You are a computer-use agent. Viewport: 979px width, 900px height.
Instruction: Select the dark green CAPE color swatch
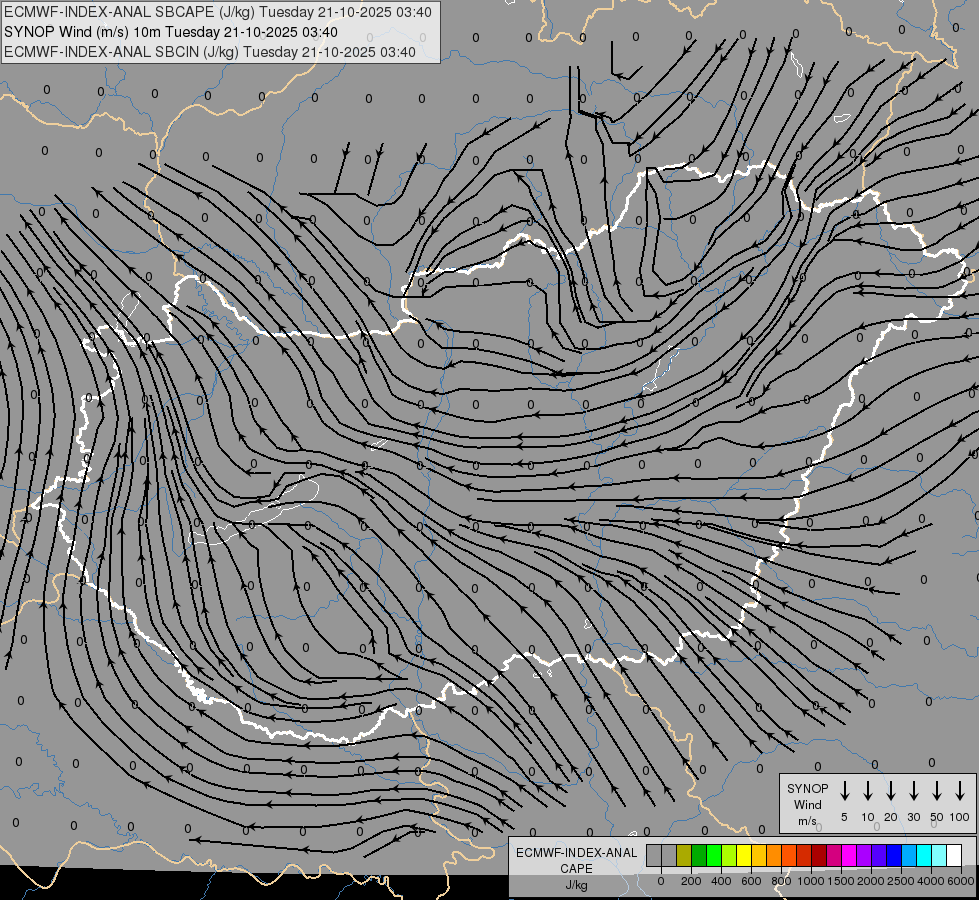699,856
